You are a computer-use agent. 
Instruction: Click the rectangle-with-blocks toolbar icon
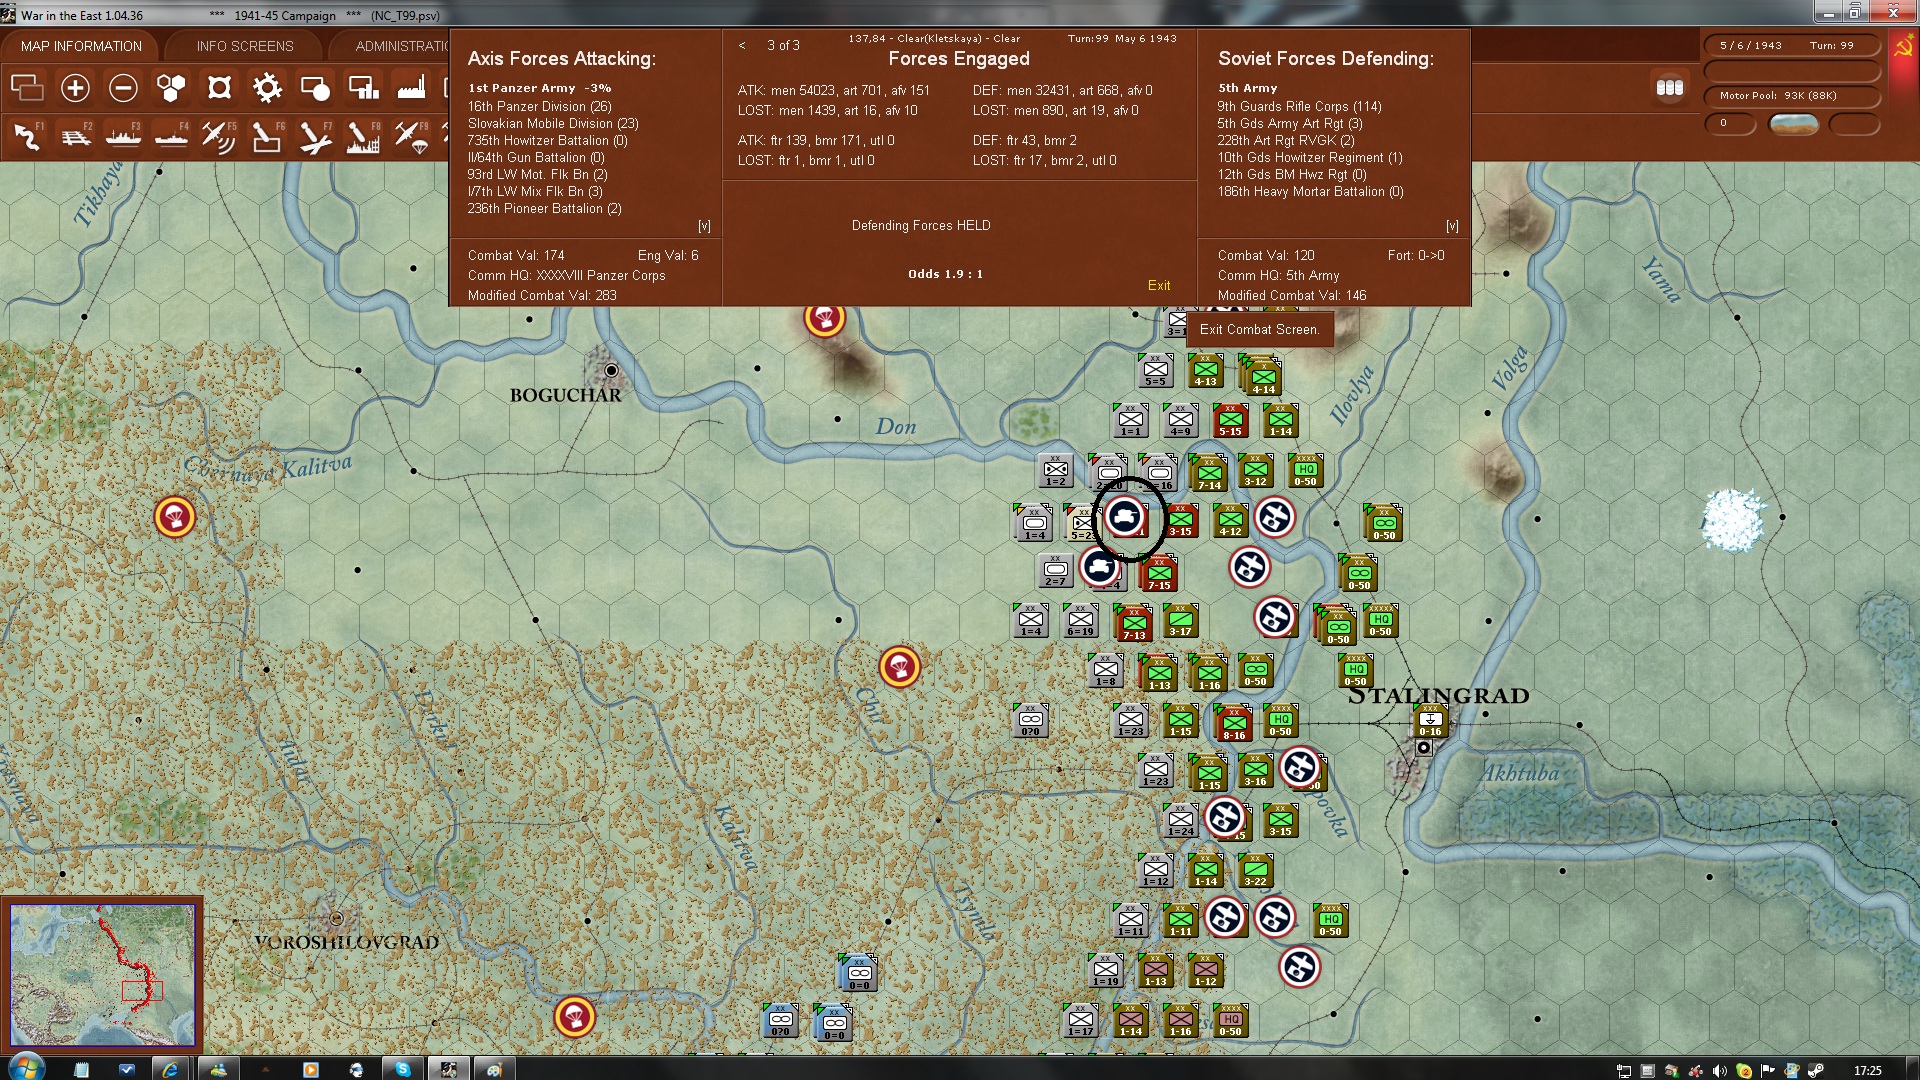363,88
